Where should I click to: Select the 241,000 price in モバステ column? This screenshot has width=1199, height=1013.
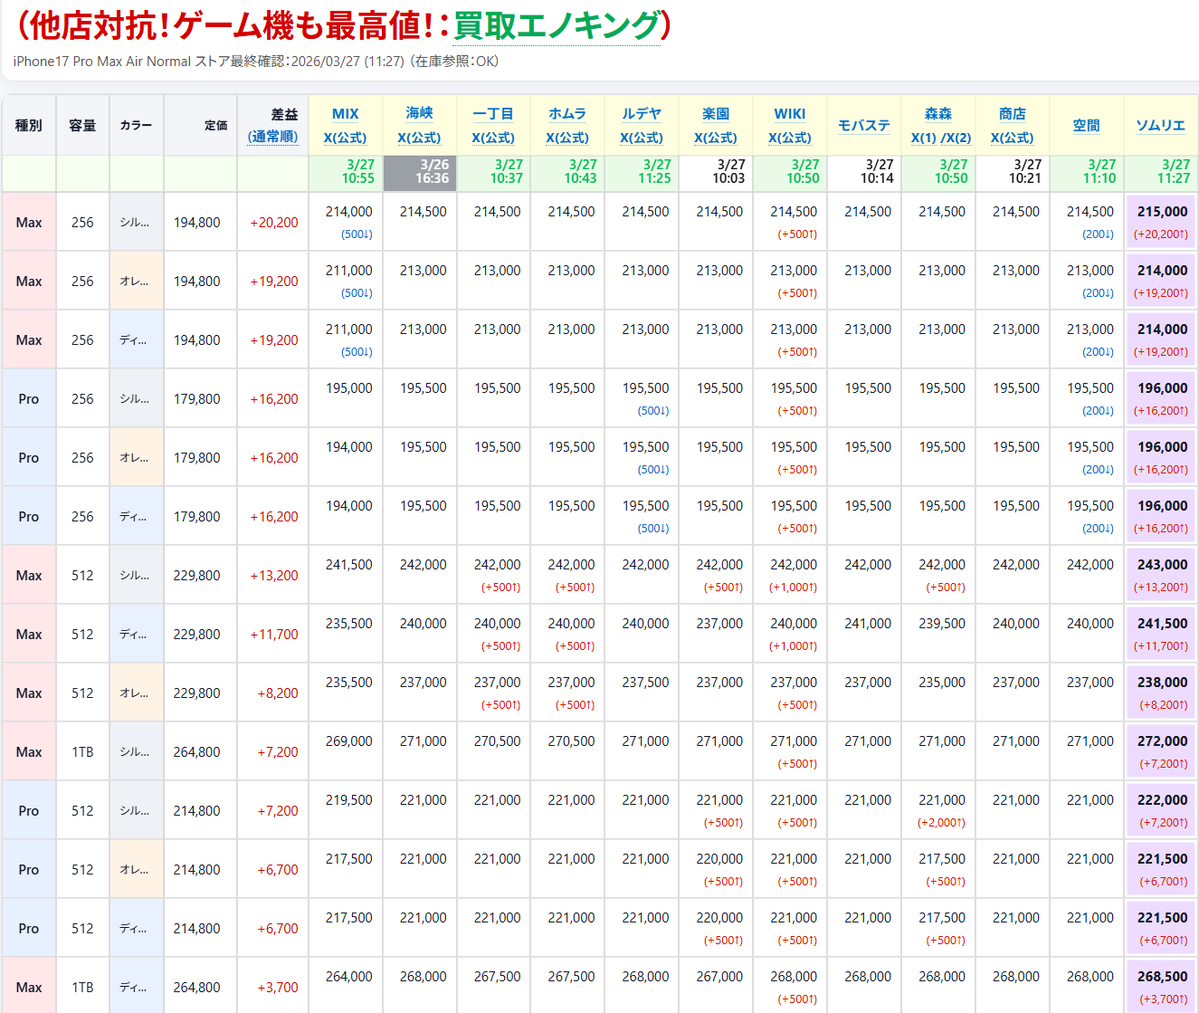coord(868,624)
